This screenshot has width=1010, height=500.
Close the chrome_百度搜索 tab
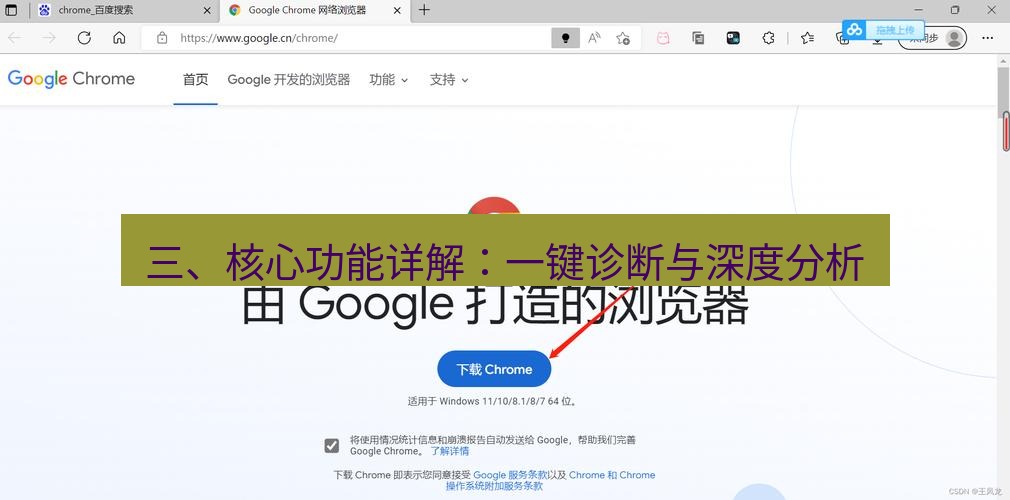207,10
